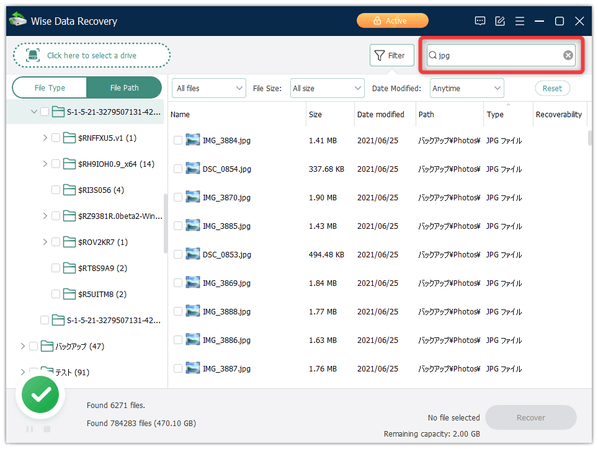Screen dimensions: 598x449
Task: Switch to the File Type tab
Action: (x=50, y=88)
